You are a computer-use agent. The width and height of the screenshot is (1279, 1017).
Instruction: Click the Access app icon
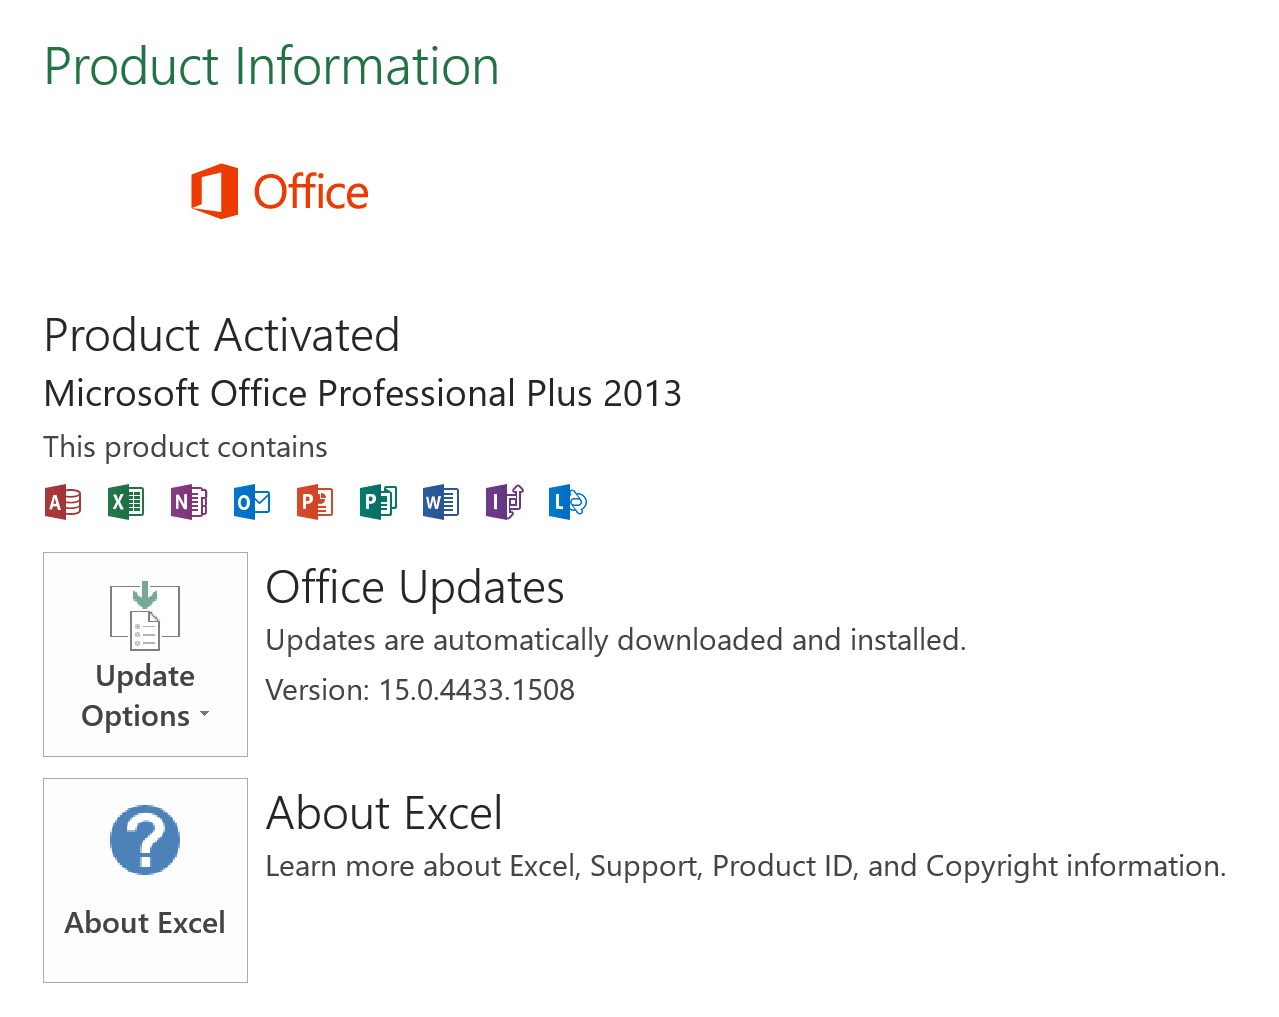click(x=63, y=502)
